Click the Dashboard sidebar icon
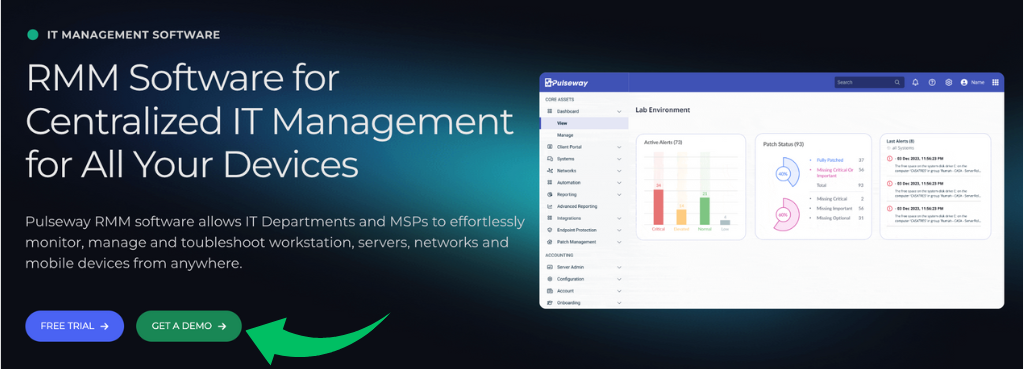This screenshot has height=369, width=1024. click(550, 112)
